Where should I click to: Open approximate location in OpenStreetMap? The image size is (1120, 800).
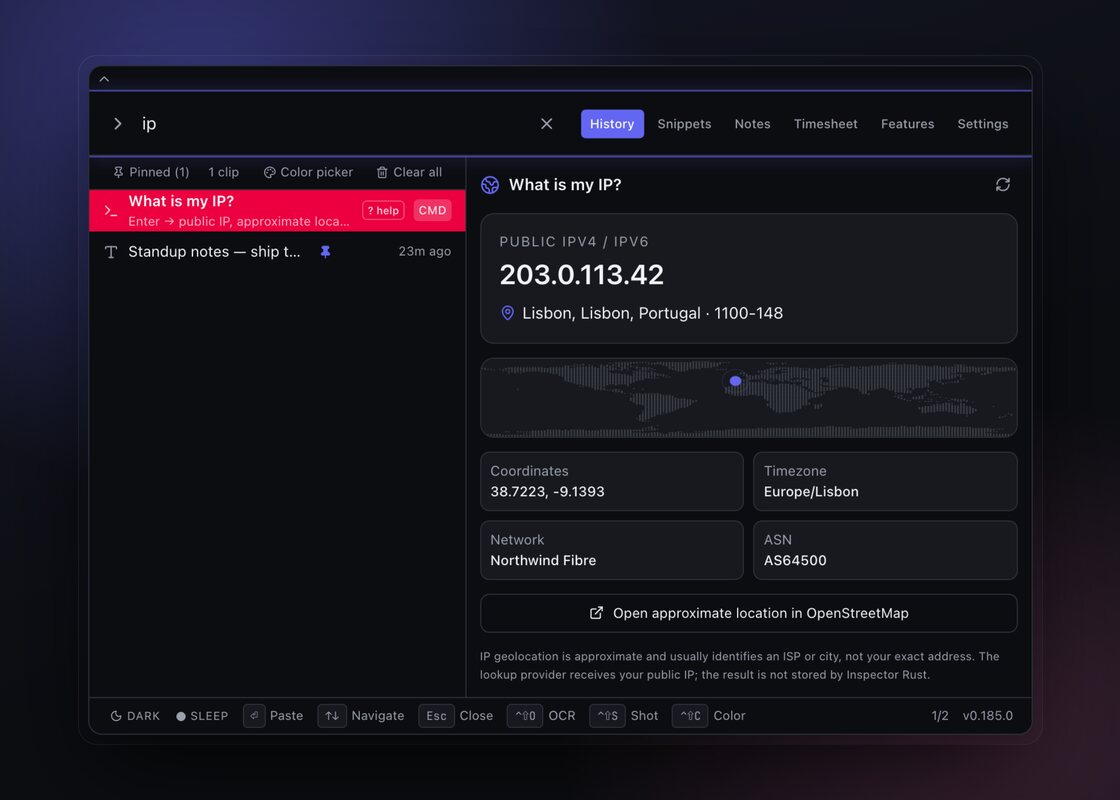point(749,613)
